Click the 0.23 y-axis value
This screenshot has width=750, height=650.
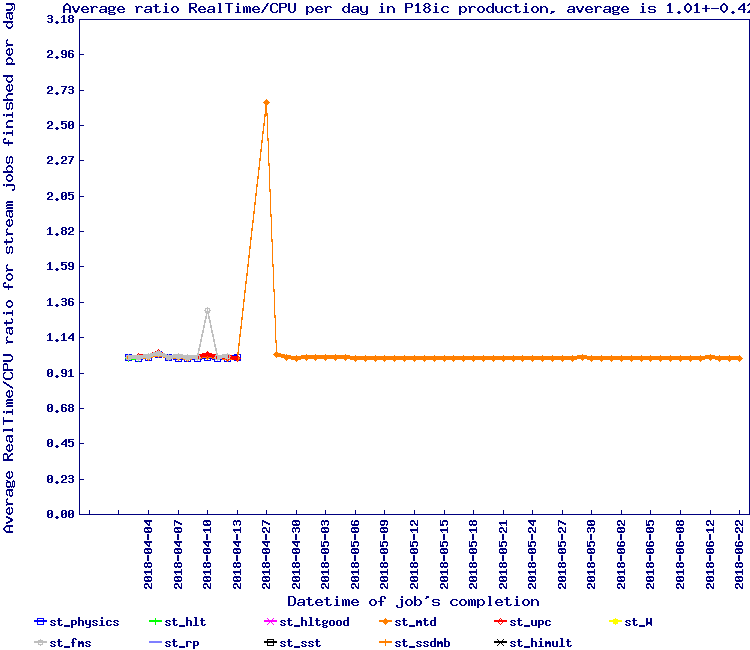[x=60, y=479]
